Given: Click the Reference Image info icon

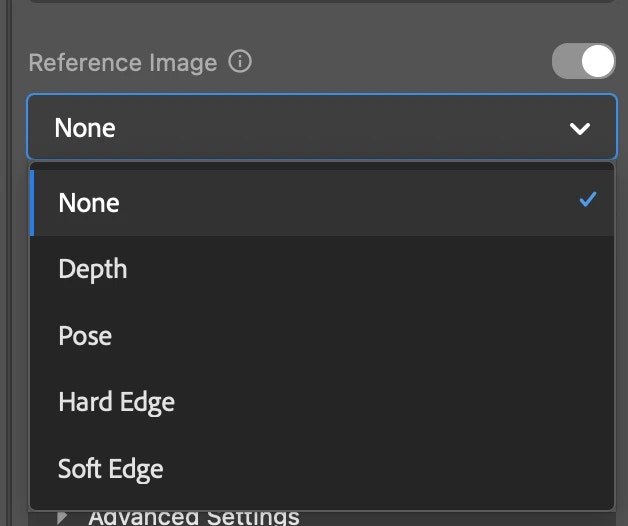Looking at the screenshot, I should (x=240, y=62).
